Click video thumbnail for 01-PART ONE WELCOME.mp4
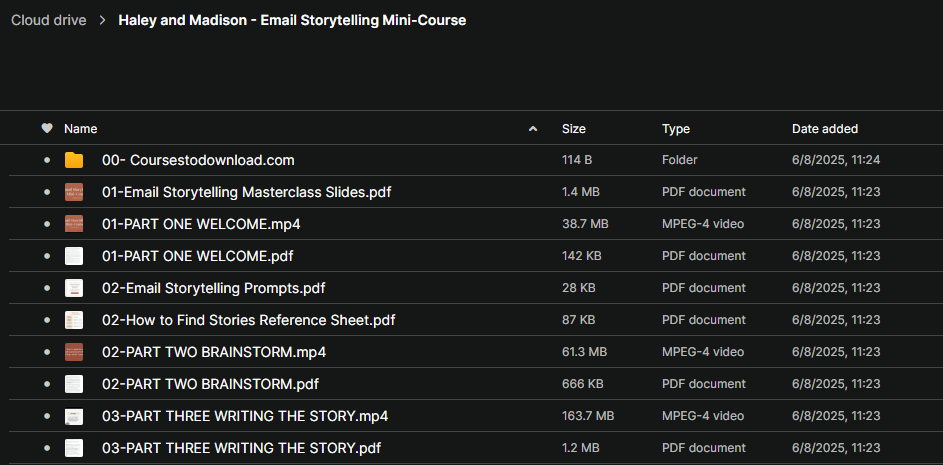The height and width of the screenshot is (465, 943). pyautogui.click(x=74, y=224)
